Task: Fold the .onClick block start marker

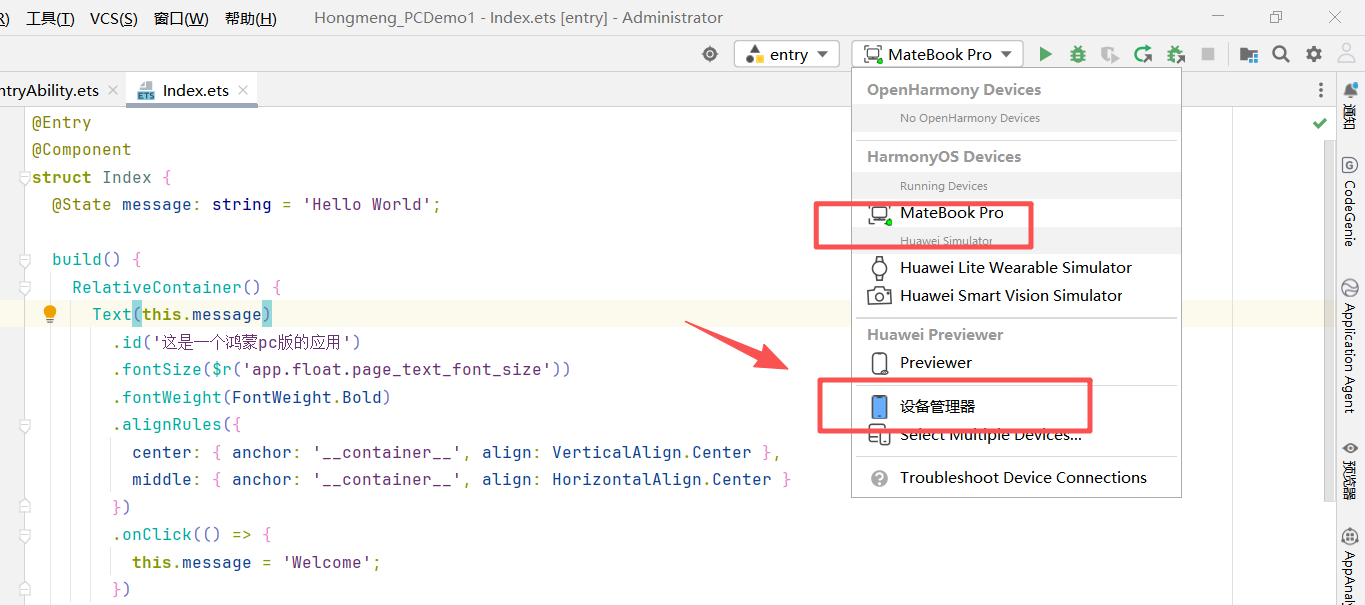Action: coord(24,535)
